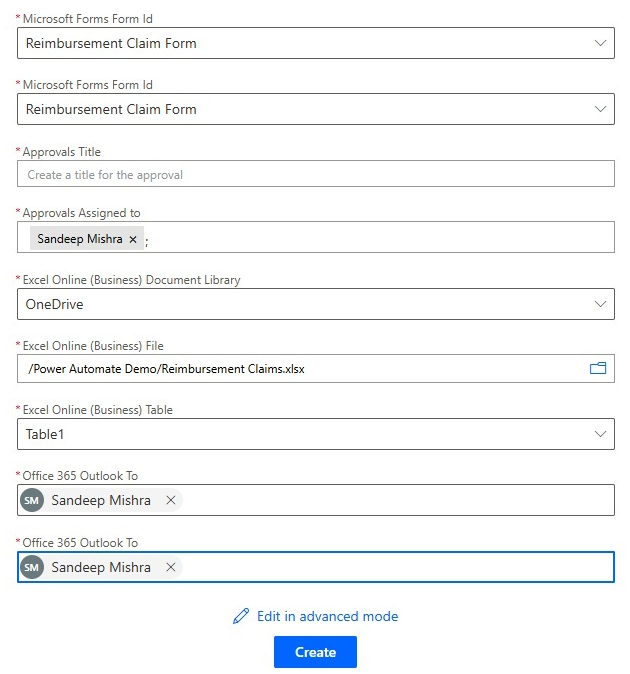Click the SM avatar in second Outlook To field
This screenshot has height=674, width=630.
[x=32, y=567]
